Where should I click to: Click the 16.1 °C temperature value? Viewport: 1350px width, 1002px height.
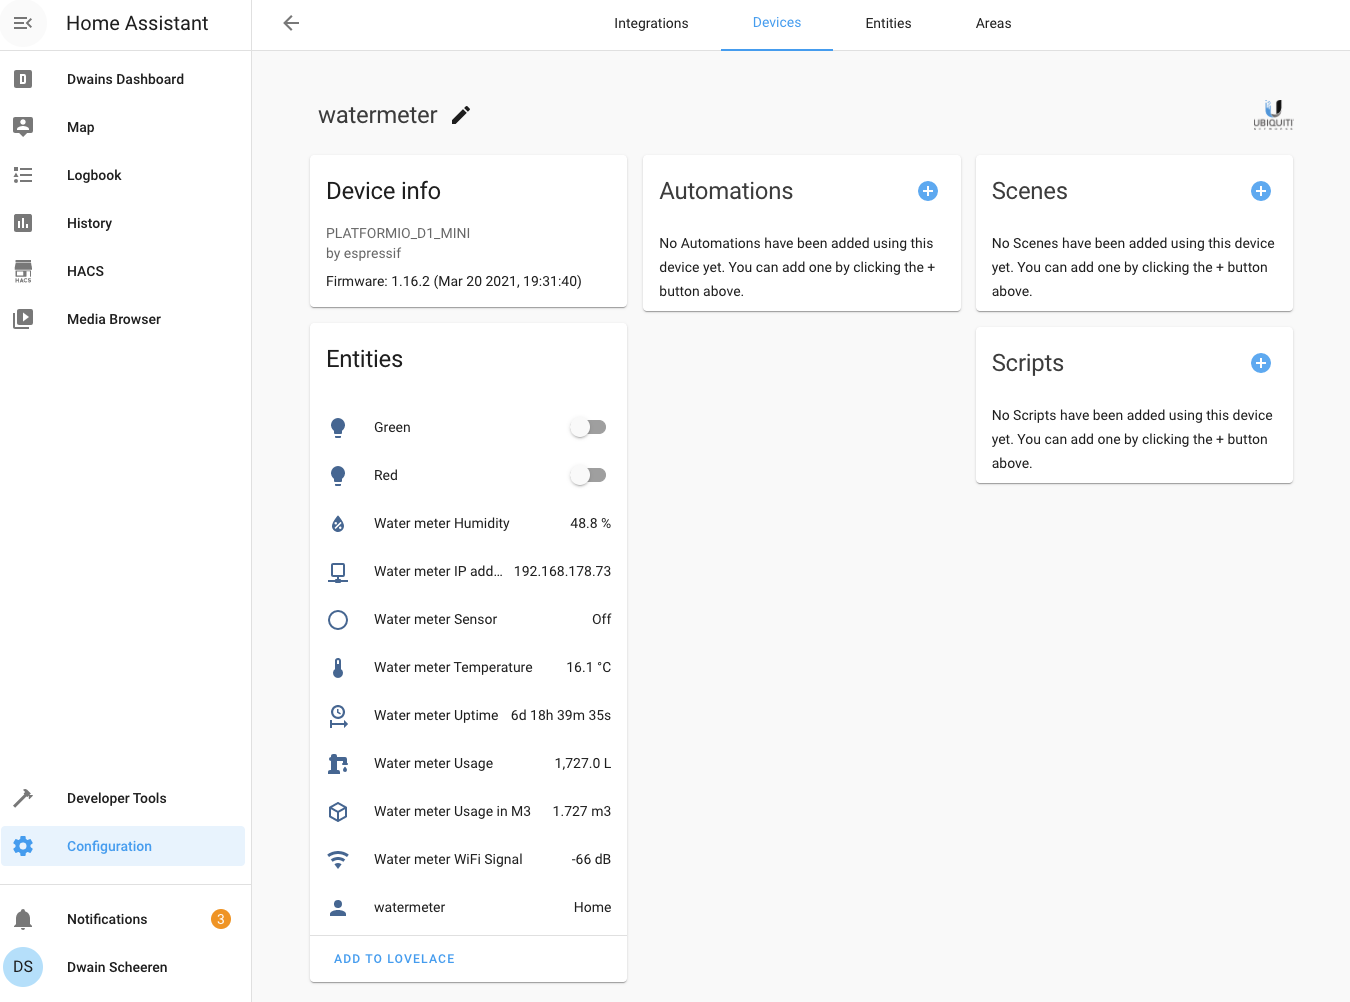(x=588, y=667)
